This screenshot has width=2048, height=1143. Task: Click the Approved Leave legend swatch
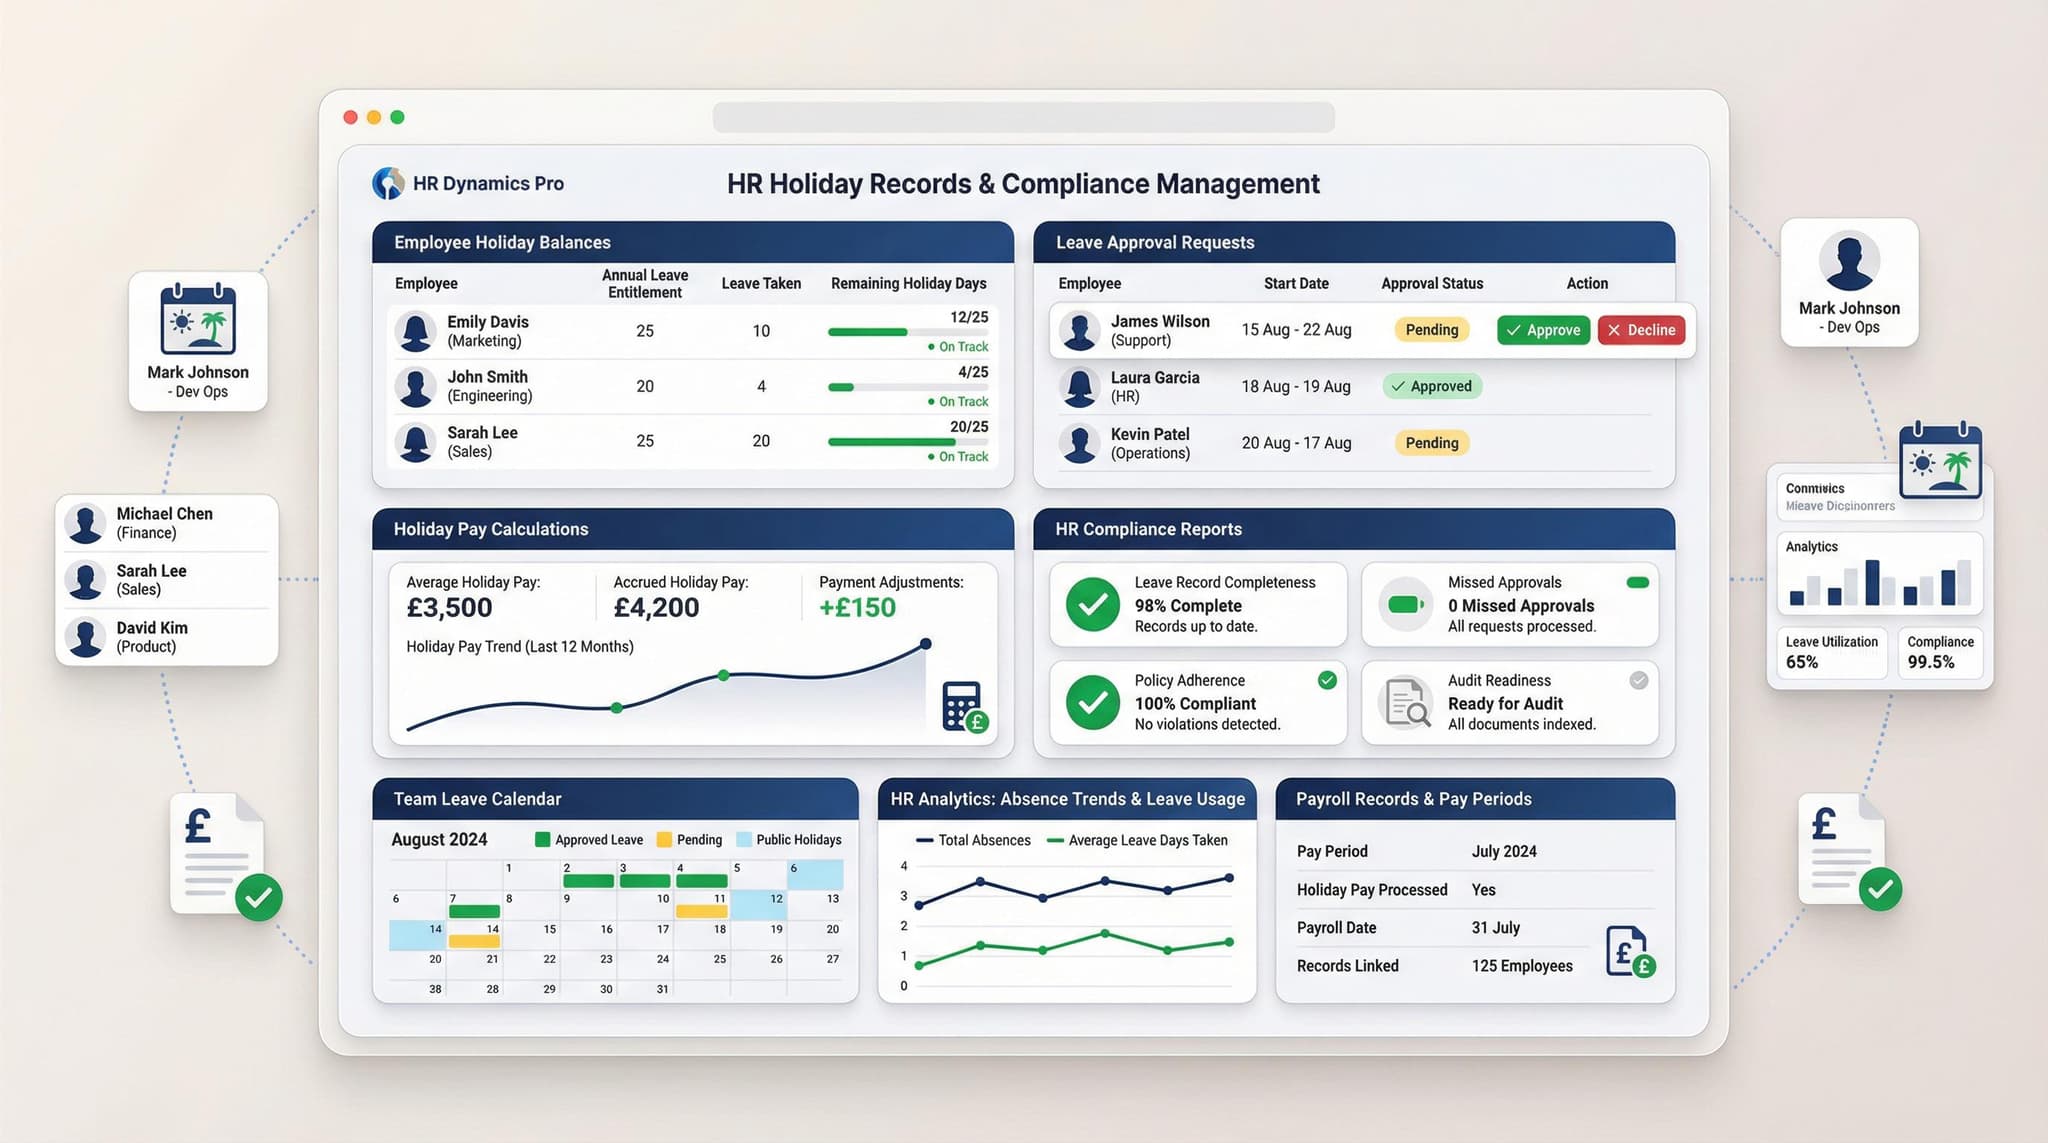coord(543,840)
